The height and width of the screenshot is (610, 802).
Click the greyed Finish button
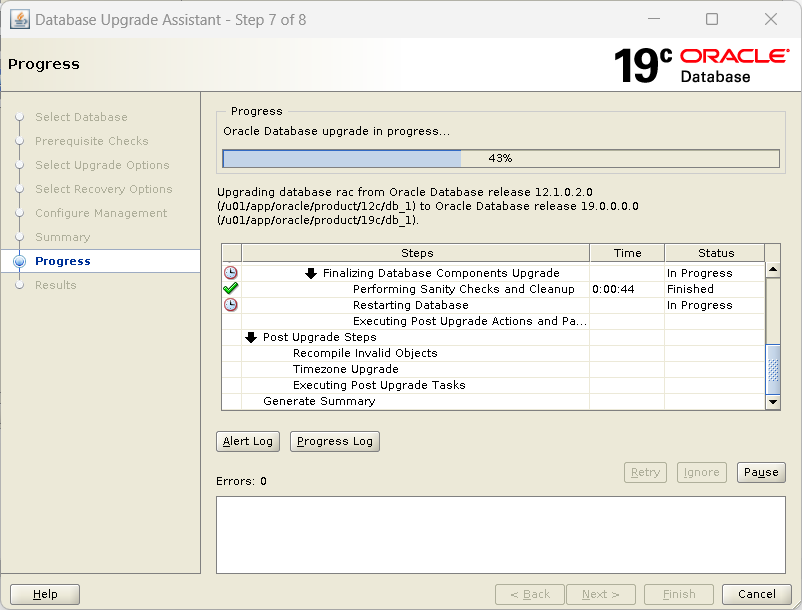coord(679,594)
